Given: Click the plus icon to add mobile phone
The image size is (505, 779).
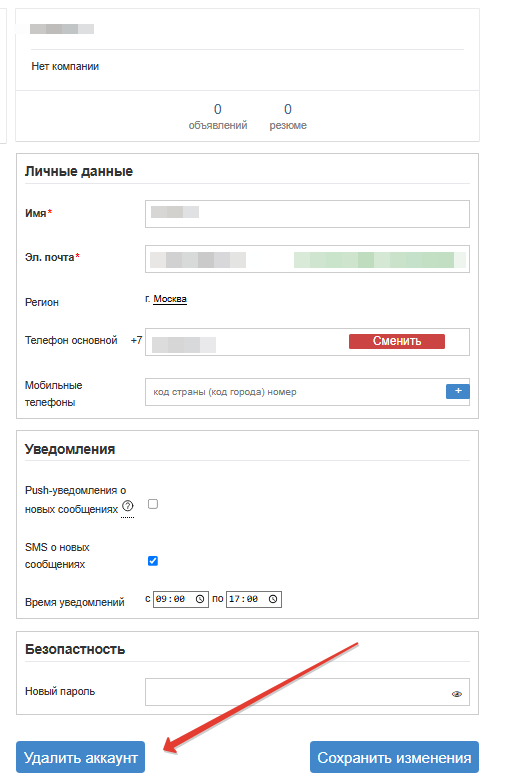Looking at the screenshot, I should pyautogui.click(x=457, y=391).
